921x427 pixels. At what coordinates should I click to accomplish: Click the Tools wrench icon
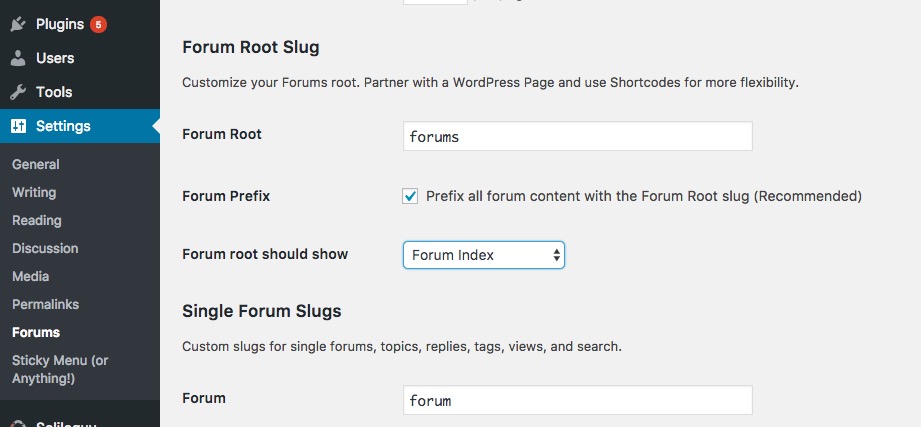click(x=18, y=92)
